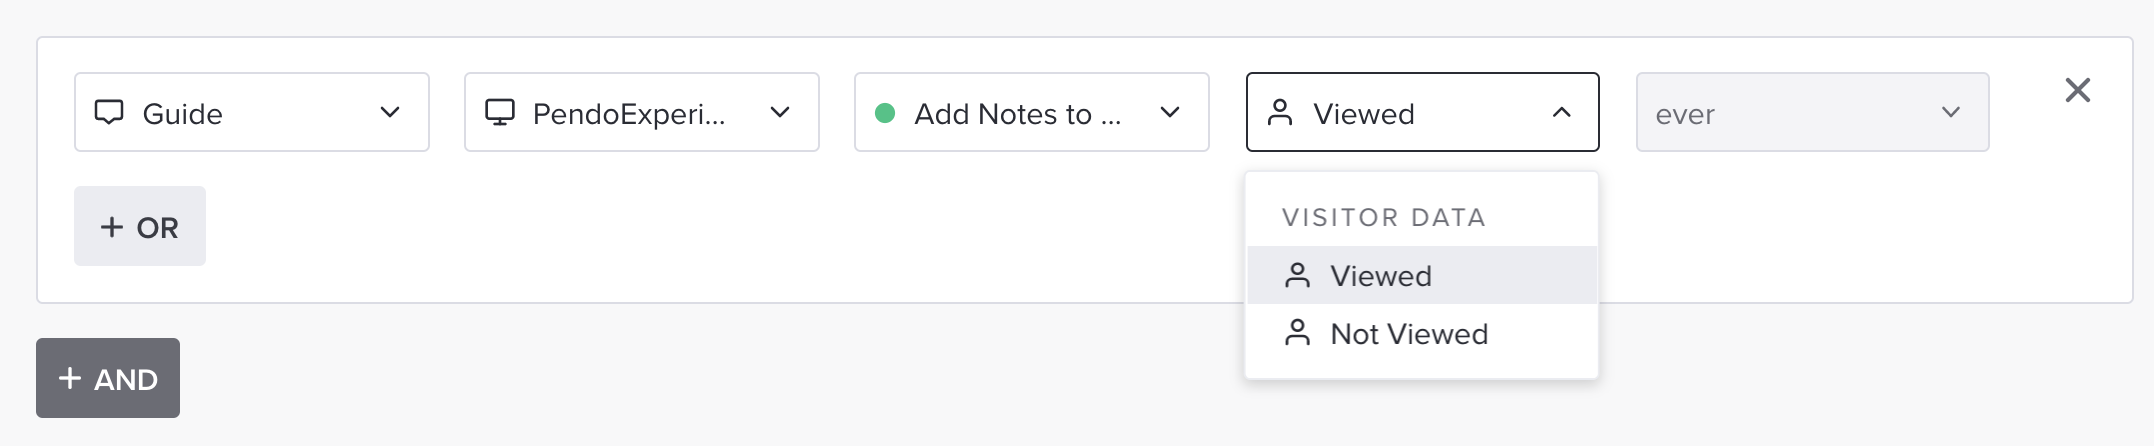Click the person icon beside Viewed option
The height and width of the screenshot is (446, 2154).
coord(1297,275)
